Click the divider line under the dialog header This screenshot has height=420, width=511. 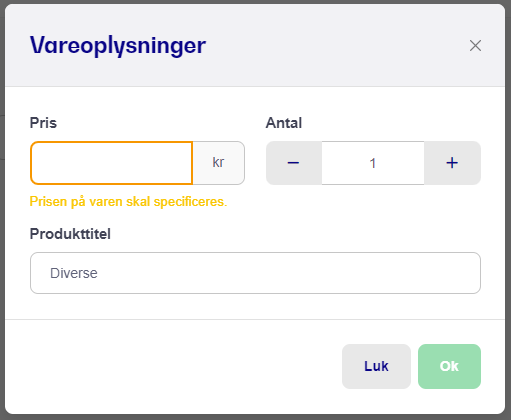coord(255,86)
